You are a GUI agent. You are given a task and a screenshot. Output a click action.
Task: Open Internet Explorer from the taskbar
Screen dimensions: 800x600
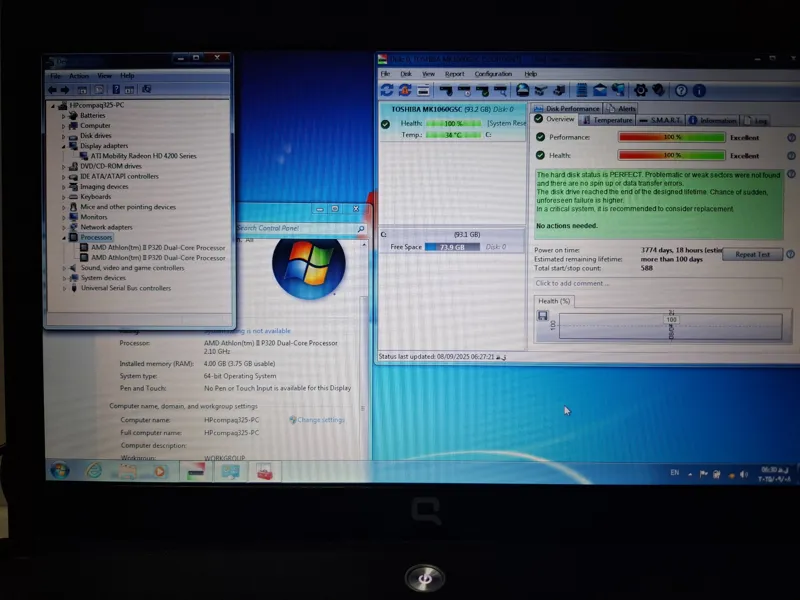(x=94, y=470)
